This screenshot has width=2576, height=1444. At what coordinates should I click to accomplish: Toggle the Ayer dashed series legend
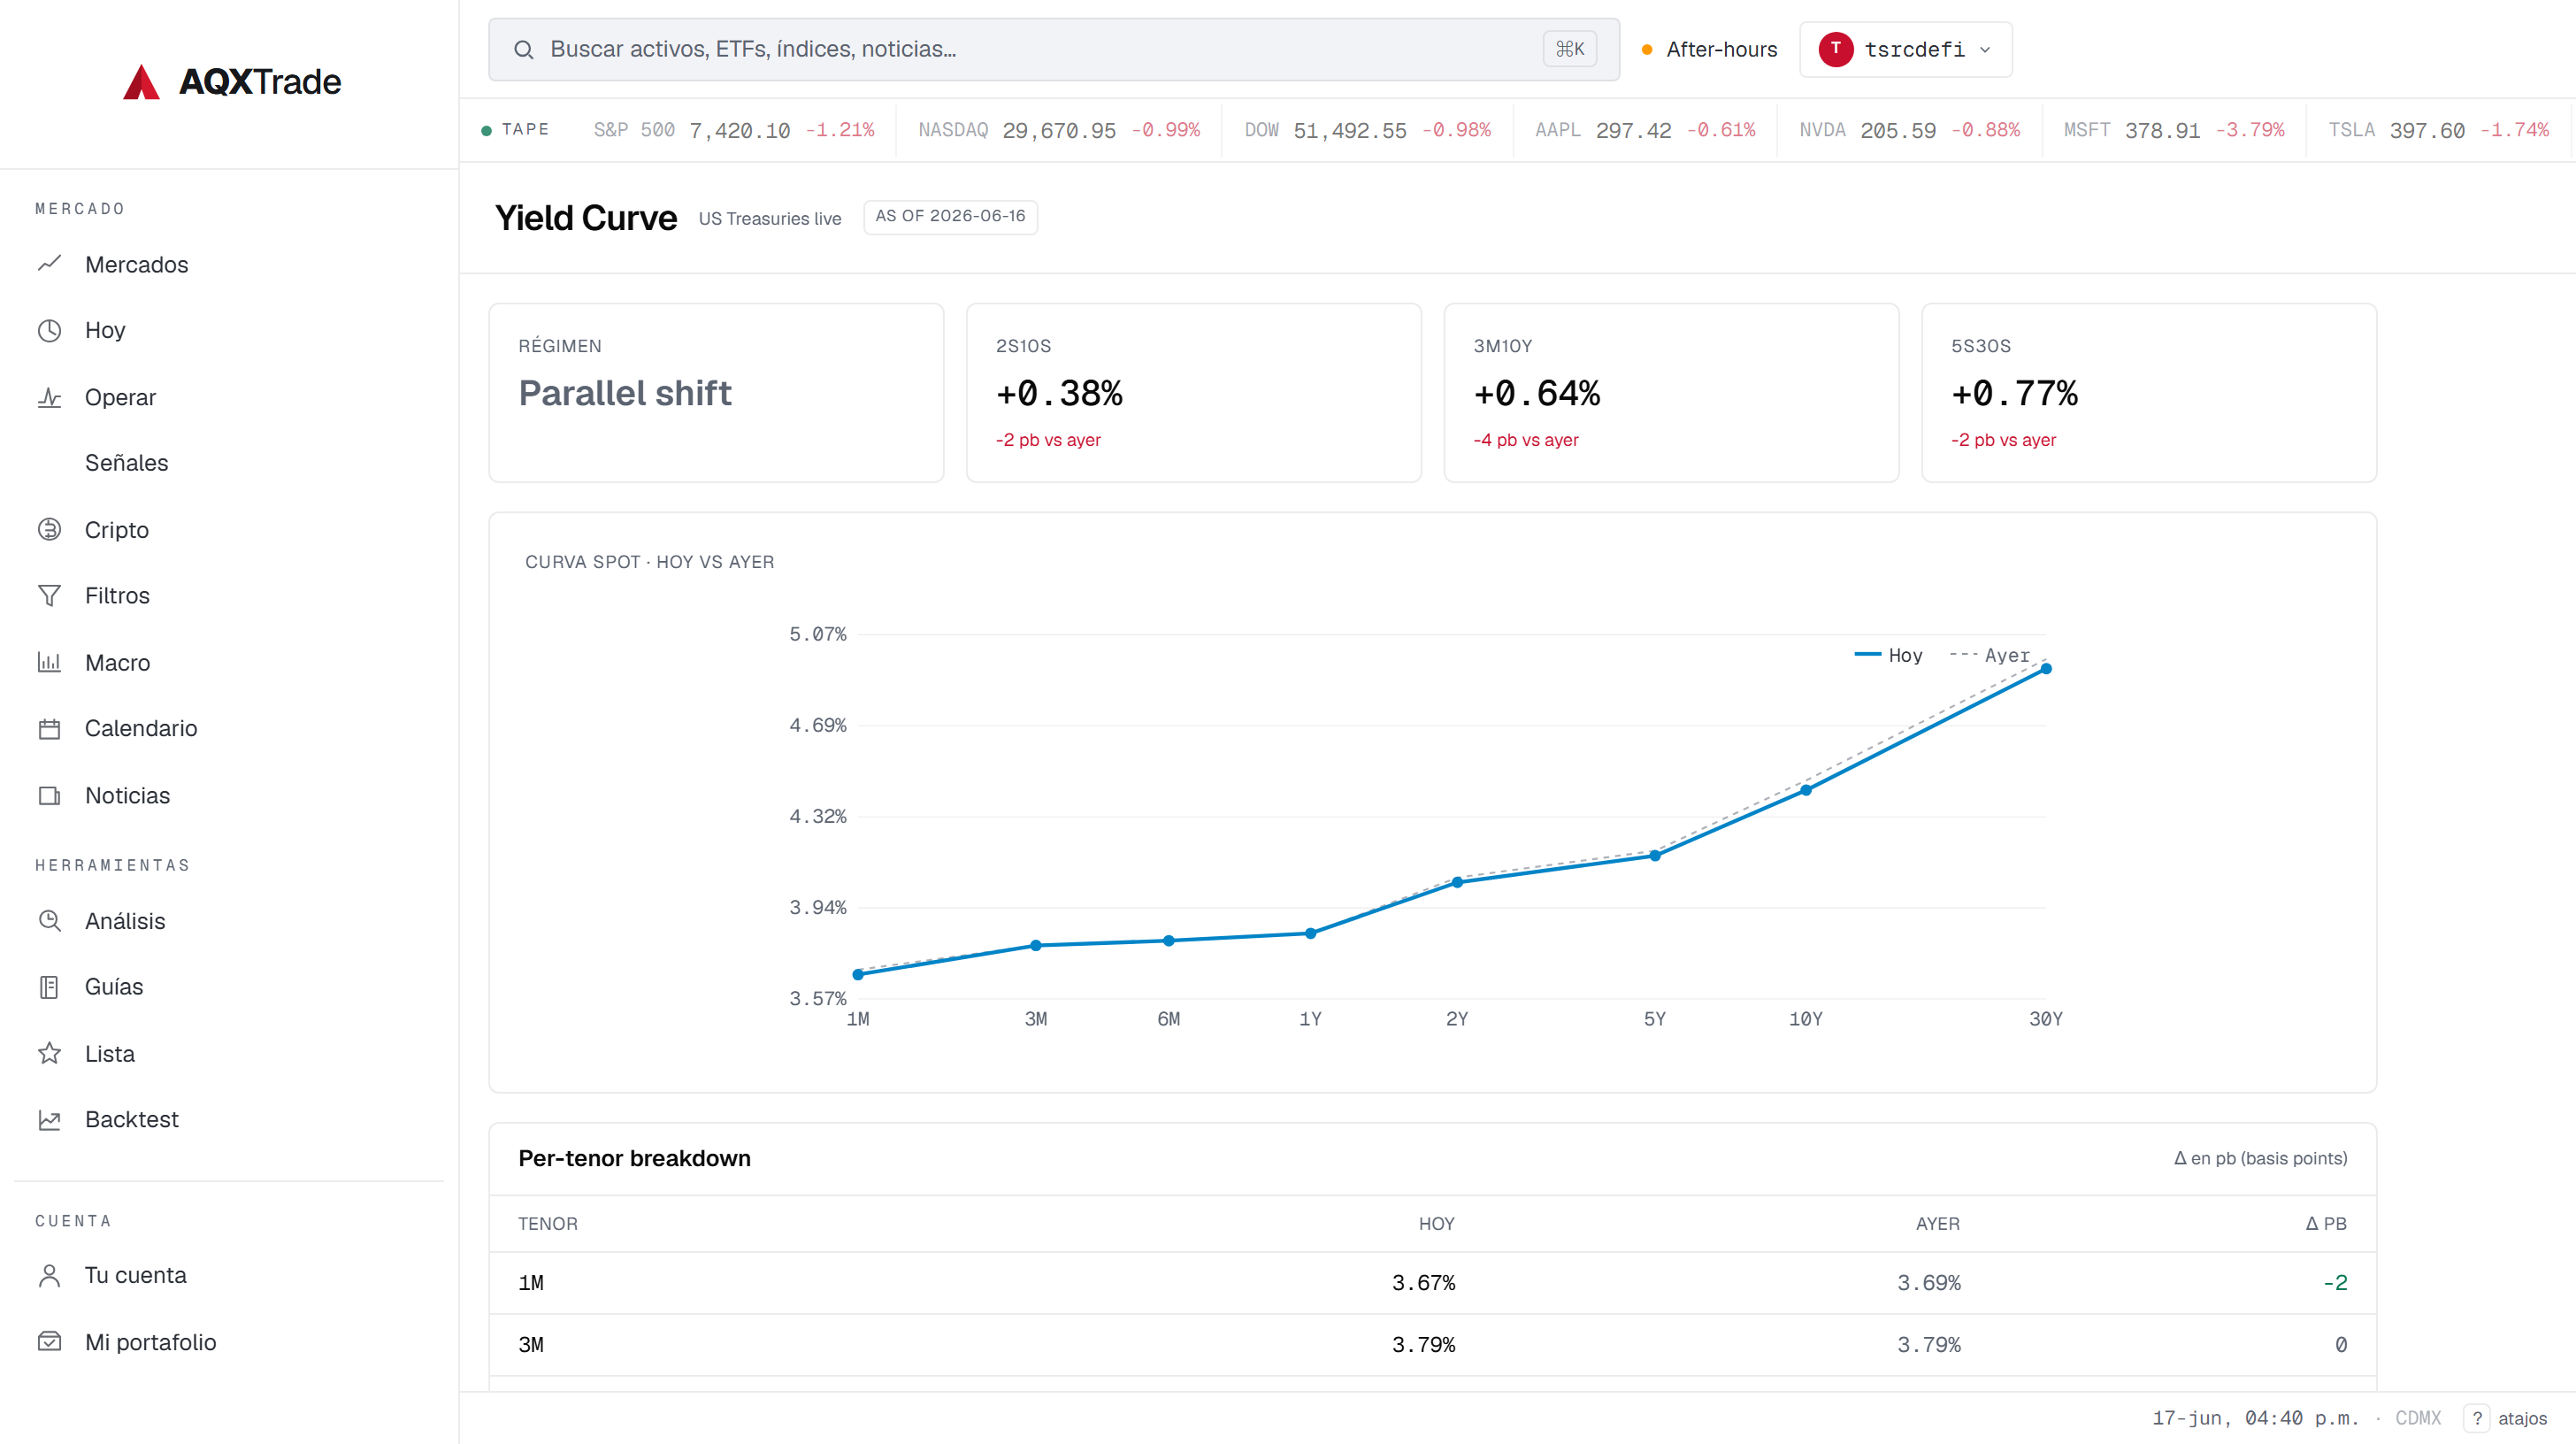click(x=1989, y=655)
